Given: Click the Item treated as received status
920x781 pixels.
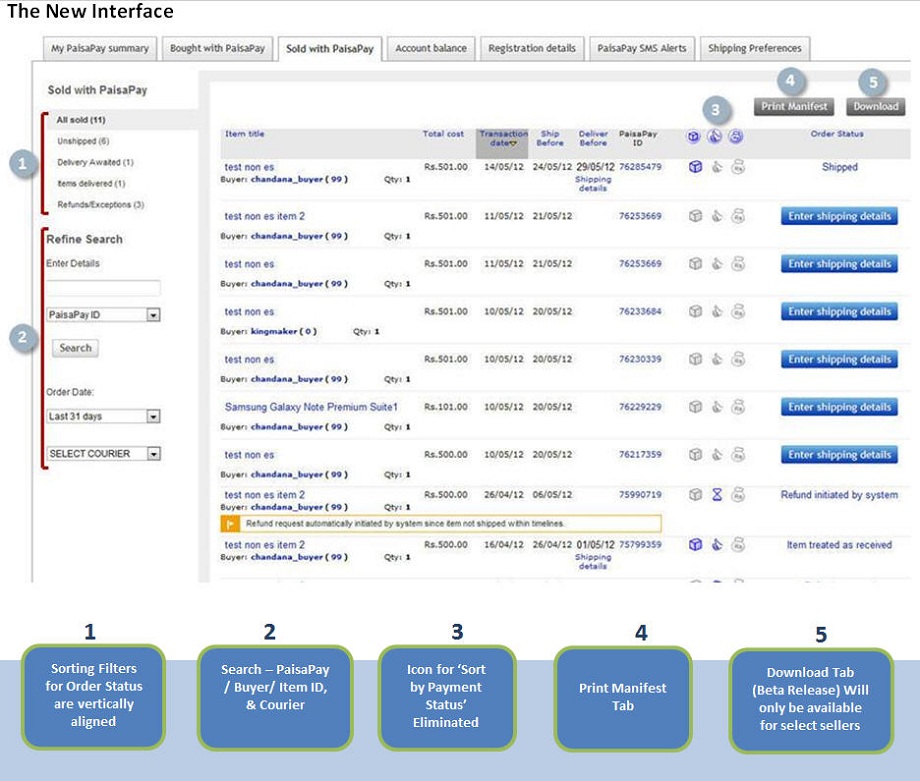Looking at the screenshot, I should pos(839,545).
